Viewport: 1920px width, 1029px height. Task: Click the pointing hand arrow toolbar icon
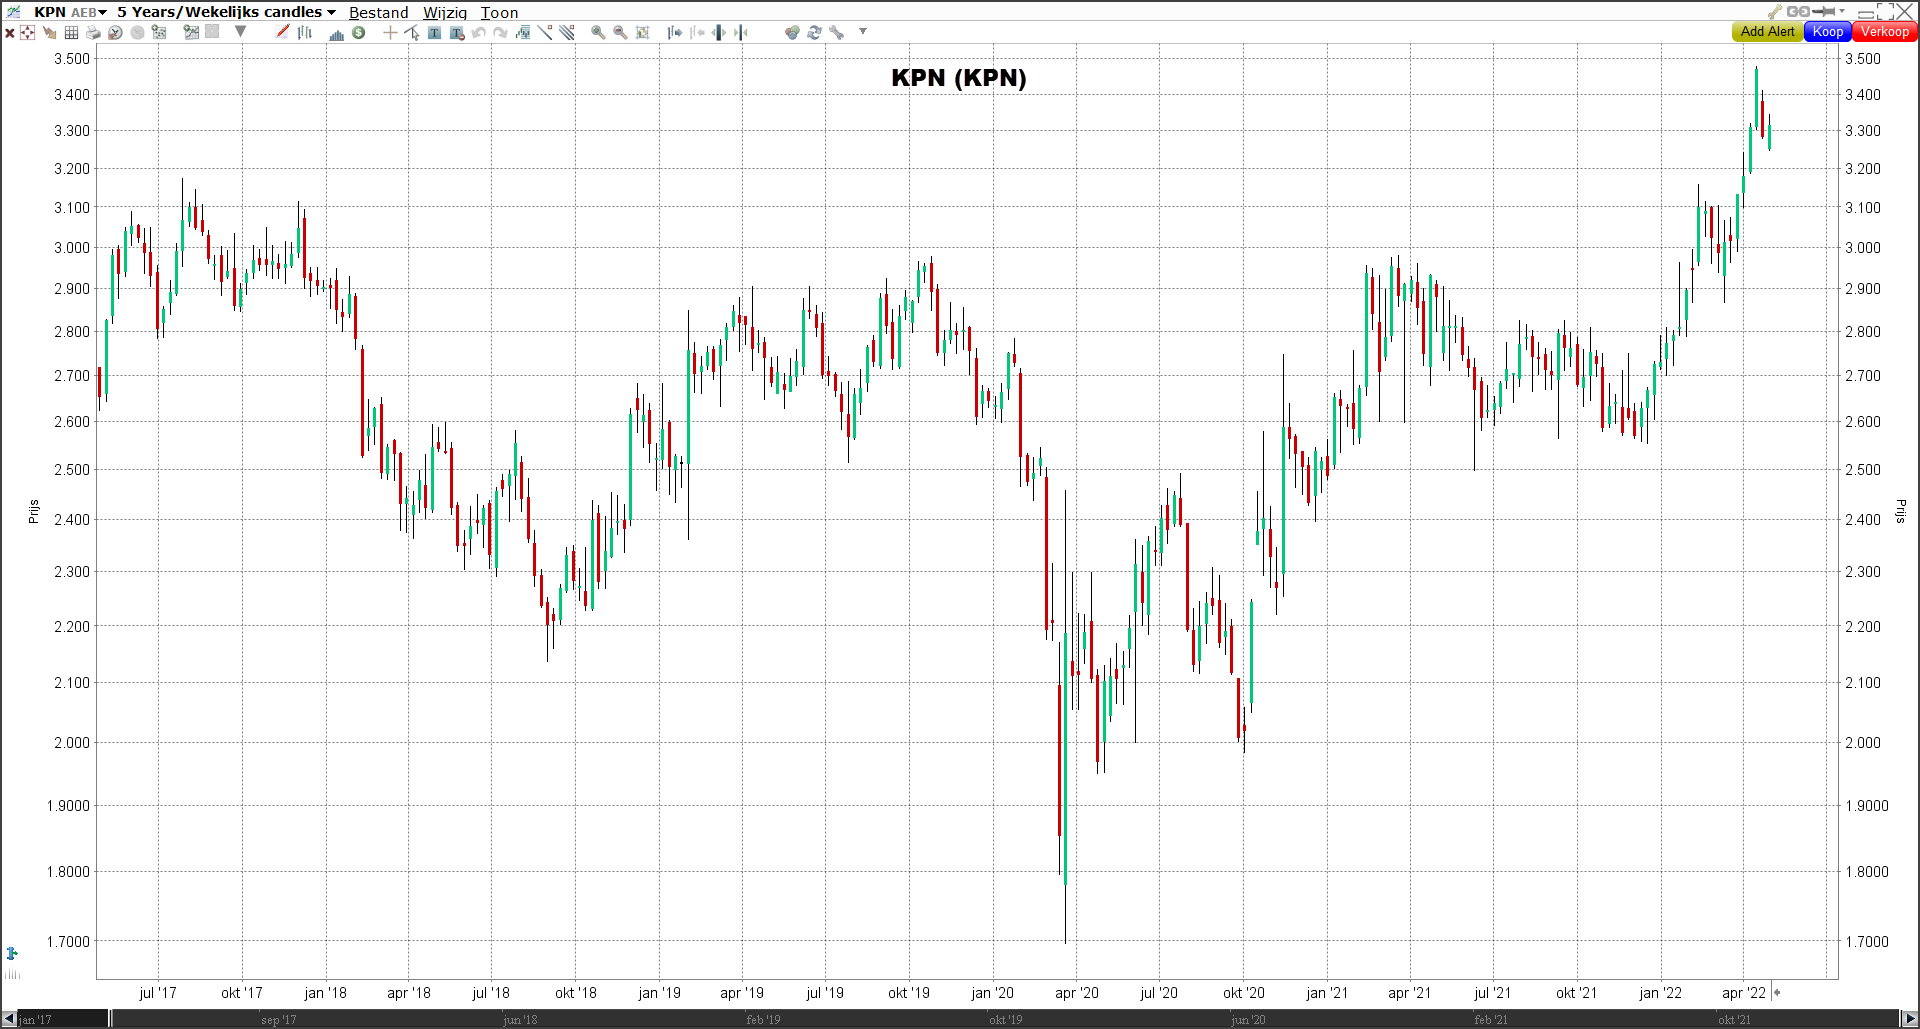(49, 33)
